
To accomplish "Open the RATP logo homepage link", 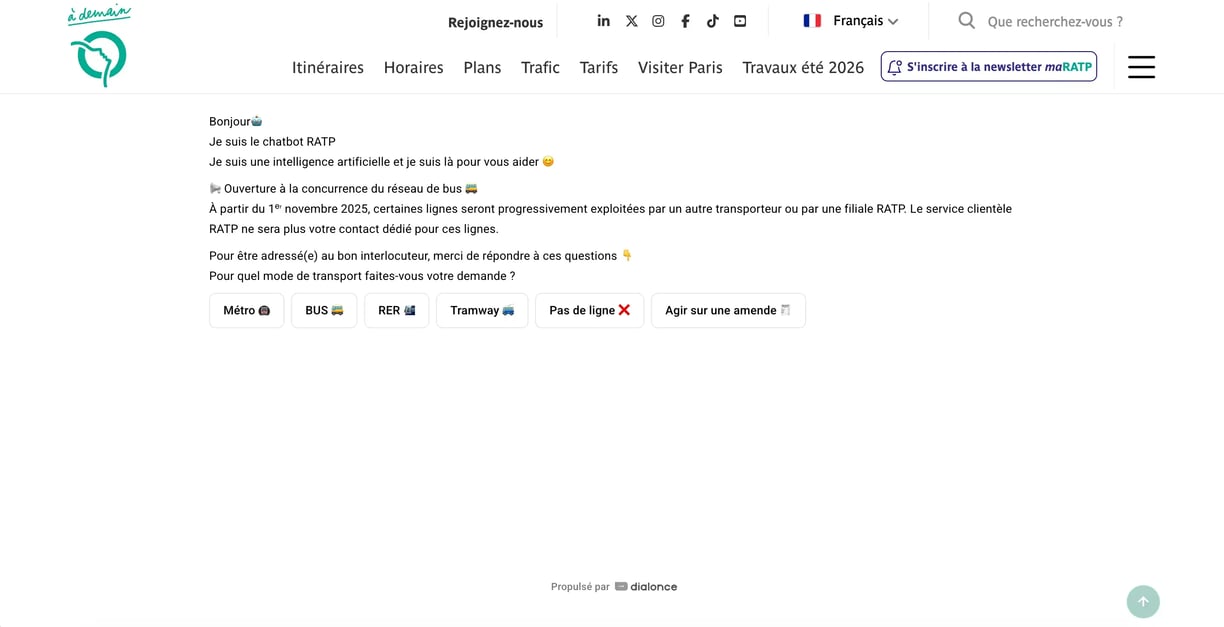I will pyautogui.click(x=99, y=46).
